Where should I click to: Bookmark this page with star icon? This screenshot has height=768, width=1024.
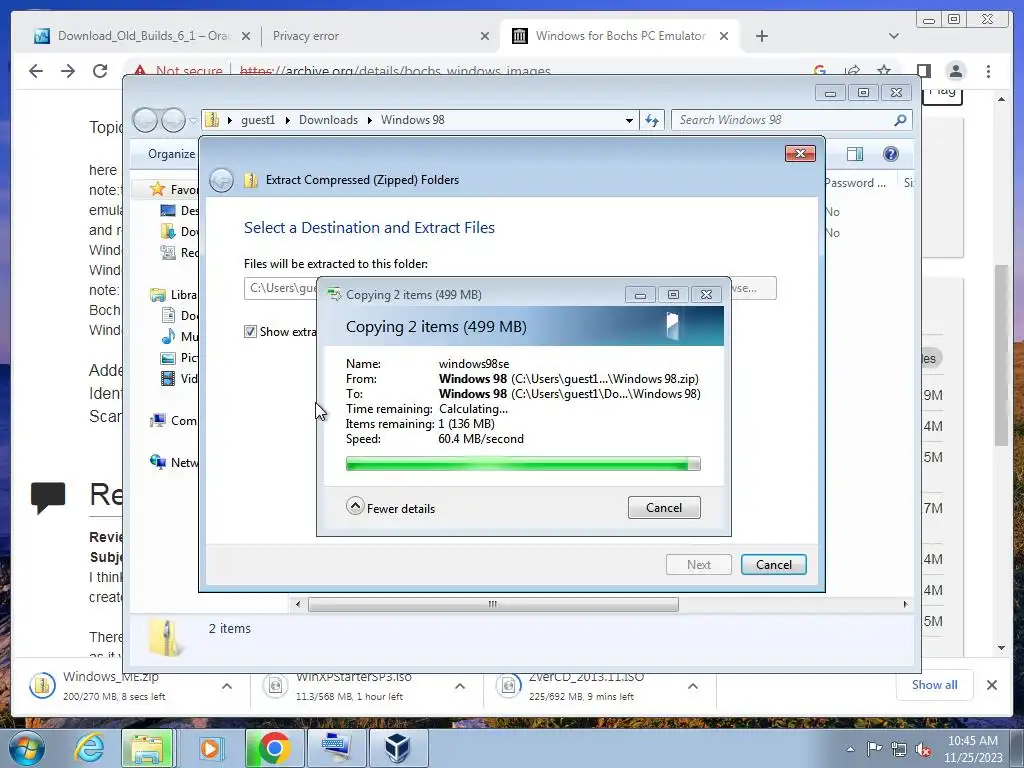(x=884, y=70)
